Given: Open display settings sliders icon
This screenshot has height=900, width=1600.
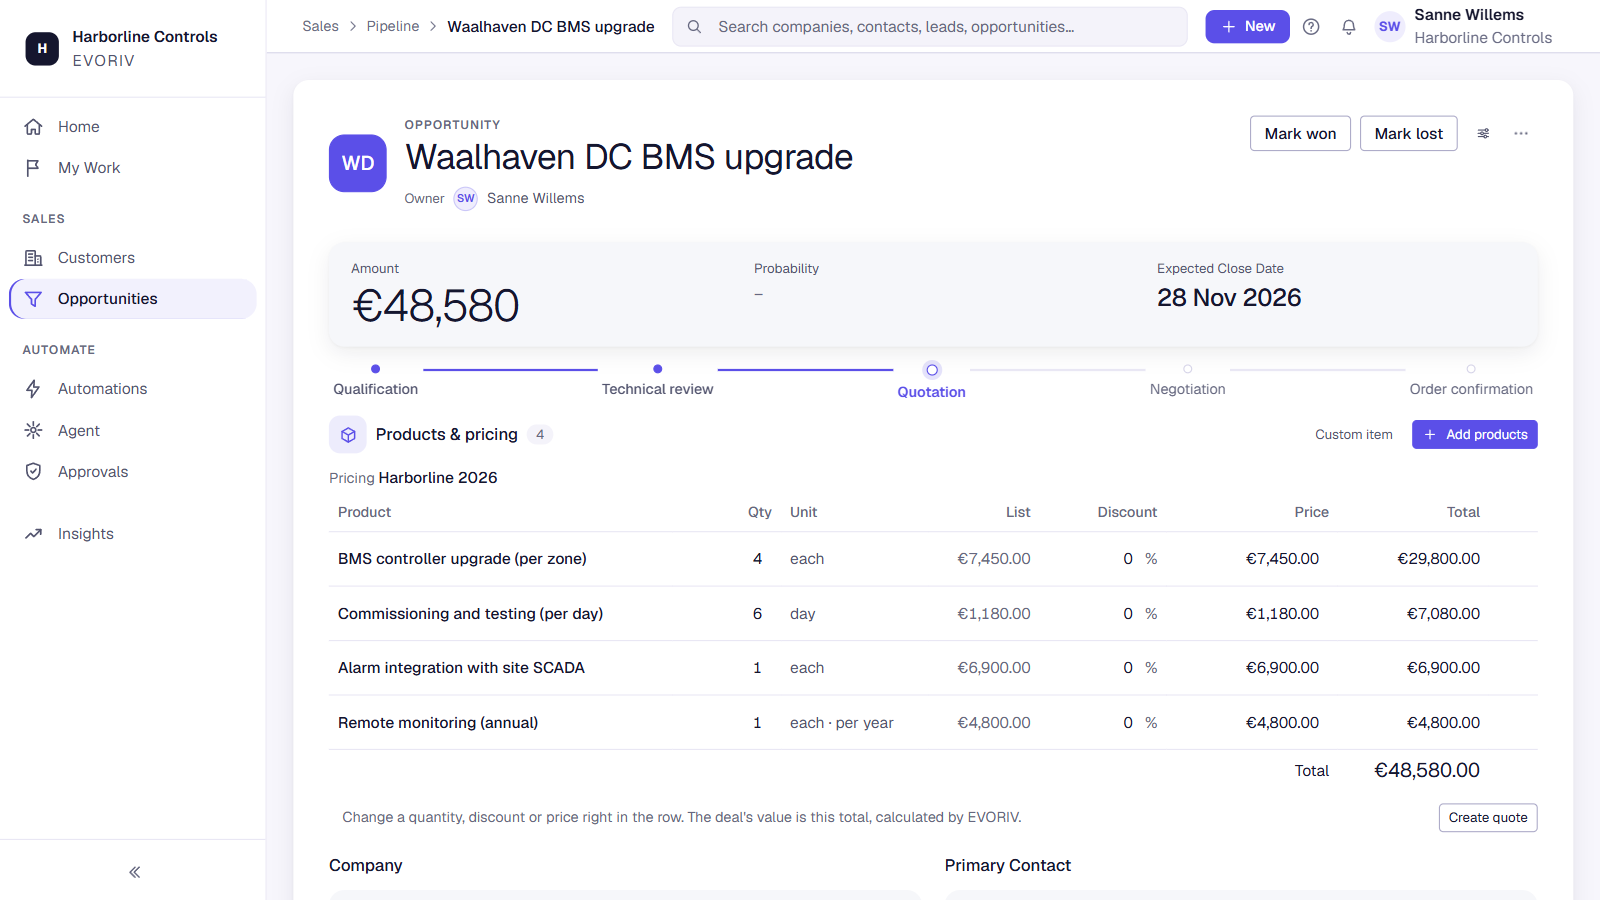Looking at the screenshot, I should pyautogui.click(x=1484, y=134).
